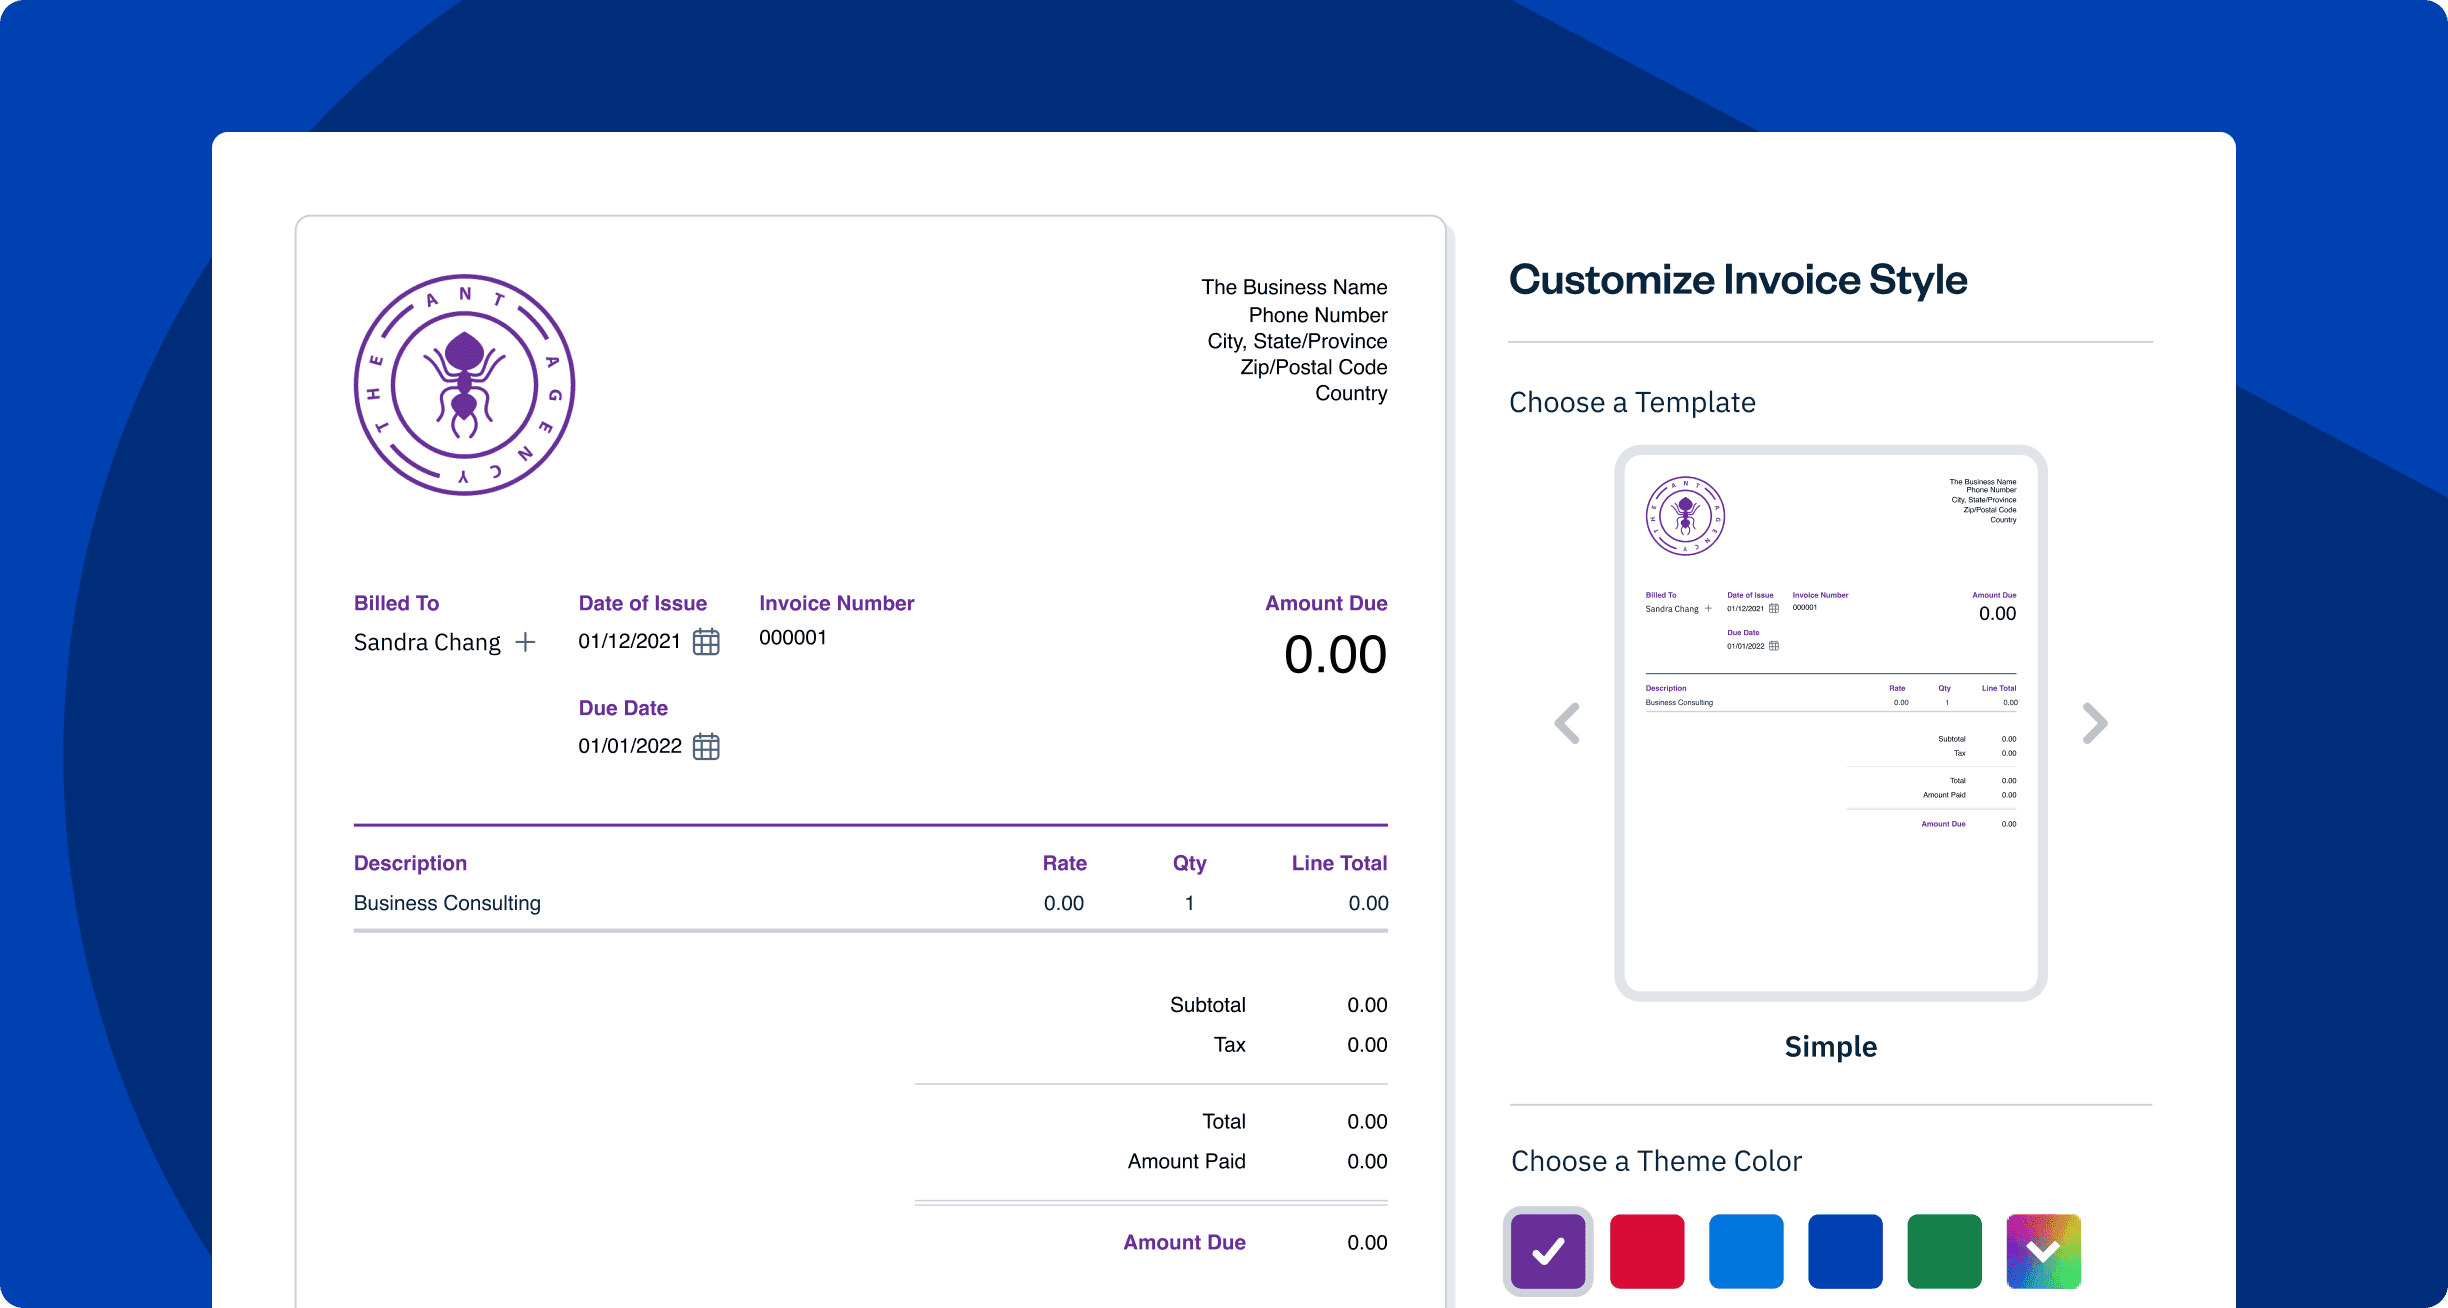This screenshot has width=2448, height=1308.
Task: Click the ant agency logo on invoice
Action: point(464,385)
